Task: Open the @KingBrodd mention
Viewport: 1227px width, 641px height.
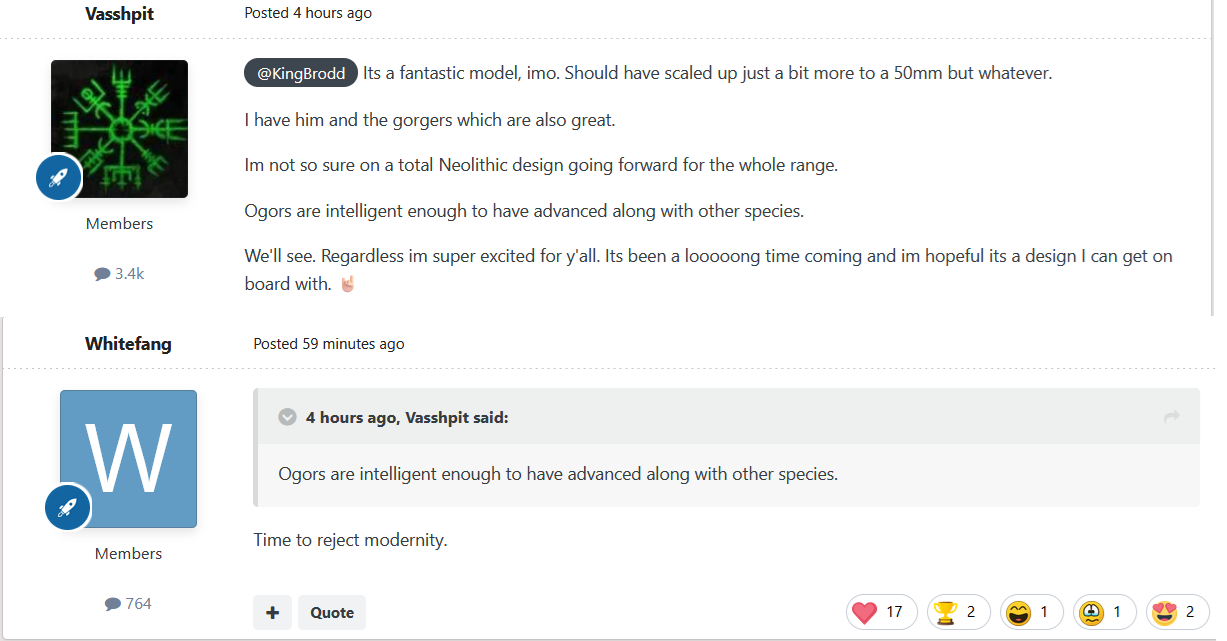Action: coord(301,73)
